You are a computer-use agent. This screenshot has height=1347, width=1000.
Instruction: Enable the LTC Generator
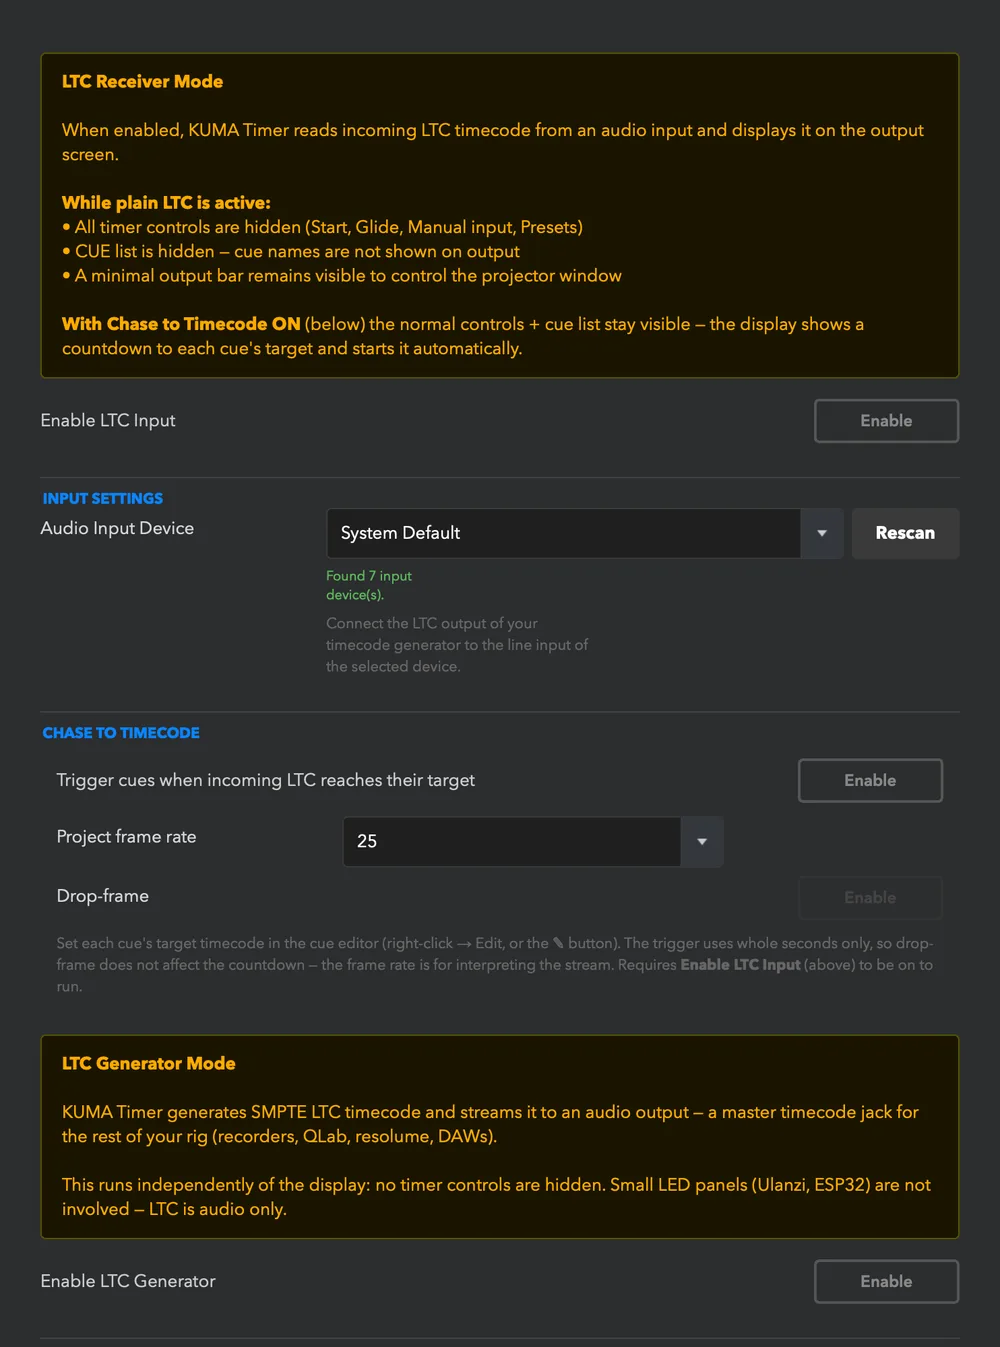pos(886,1281)
